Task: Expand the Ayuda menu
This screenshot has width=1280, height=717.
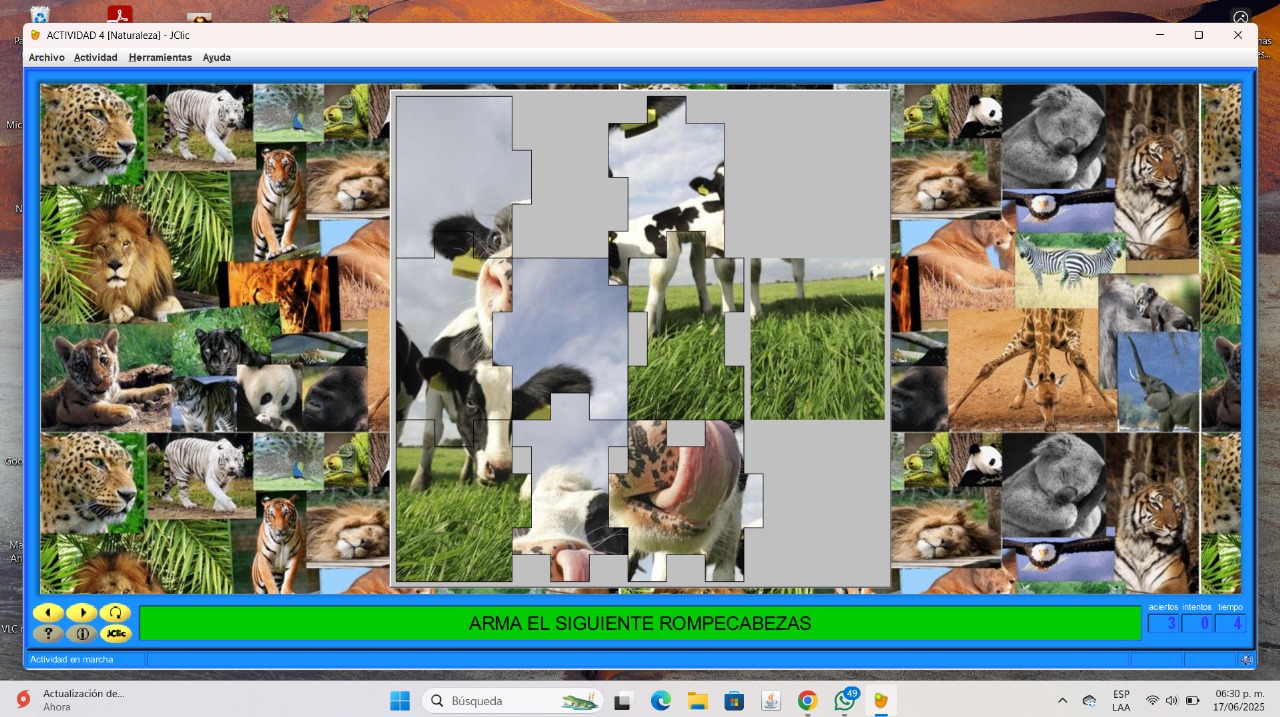Action: [x=217, y=58]
